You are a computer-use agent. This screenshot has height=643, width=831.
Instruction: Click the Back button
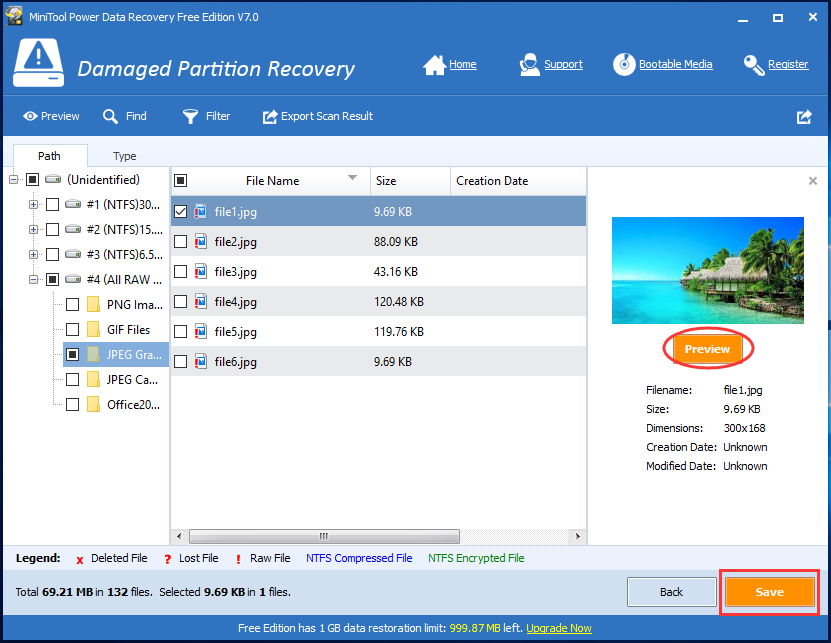pos(671,592)
